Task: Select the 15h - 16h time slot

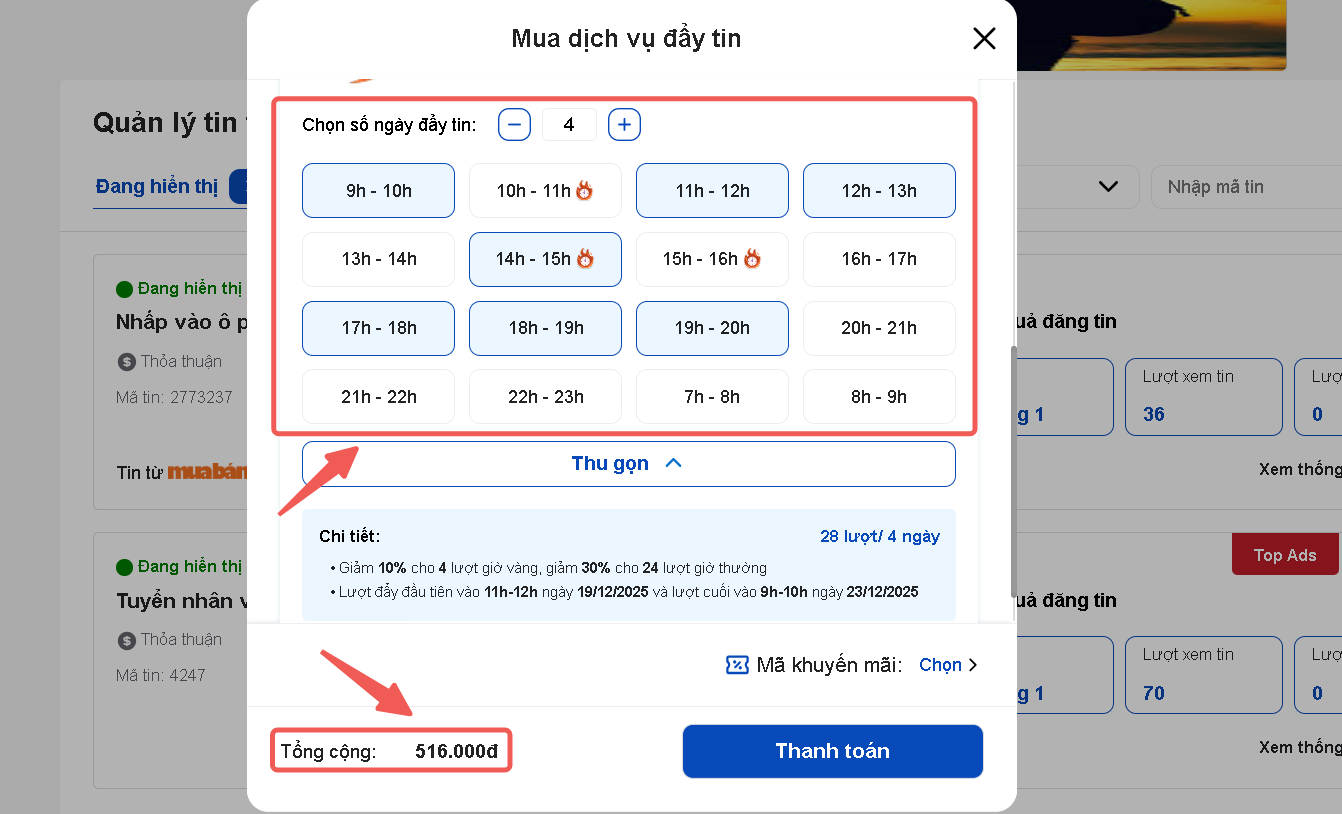Action: (x=712, y=259)
